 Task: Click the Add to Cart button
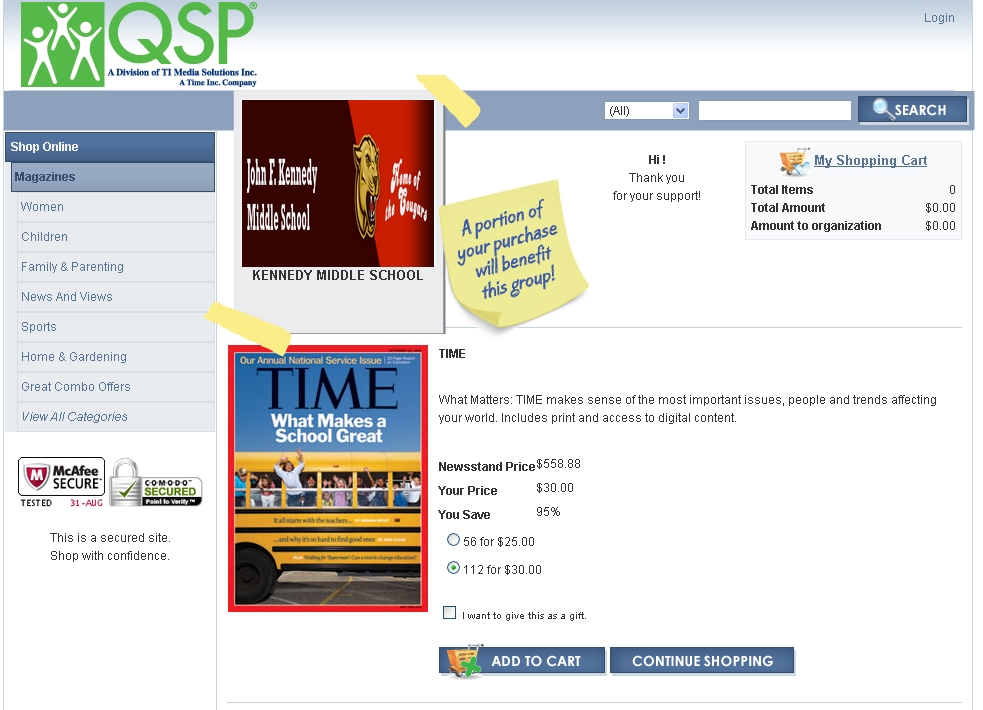[x=522, y=661]
